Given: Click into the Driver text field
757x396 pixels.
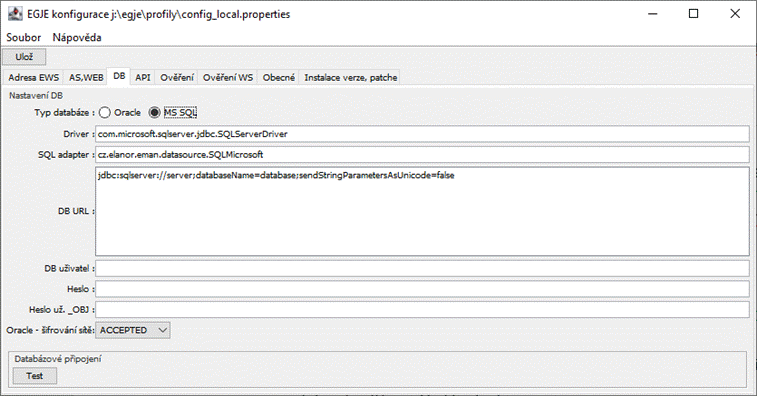Looking at the screenshot, I should click(422, 134).
